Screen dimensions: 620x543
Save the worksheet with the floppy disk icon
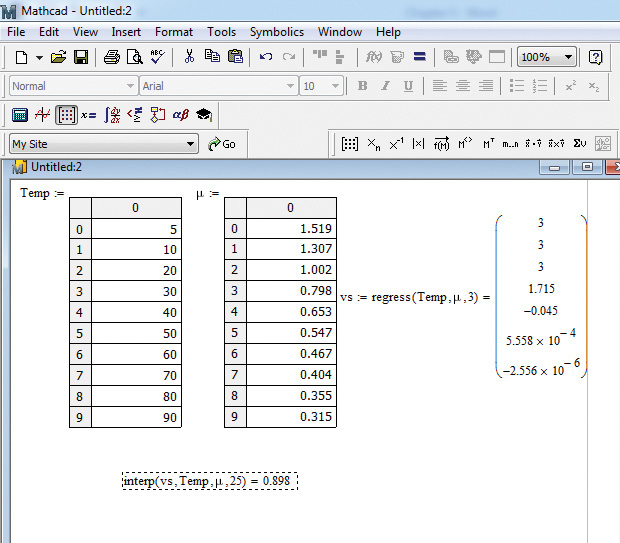pyautogui.click(x=81, y=57)
